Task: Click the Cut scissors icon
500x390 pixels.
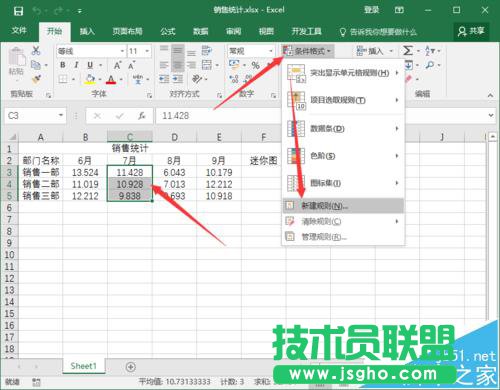Action: coord(36,50)
